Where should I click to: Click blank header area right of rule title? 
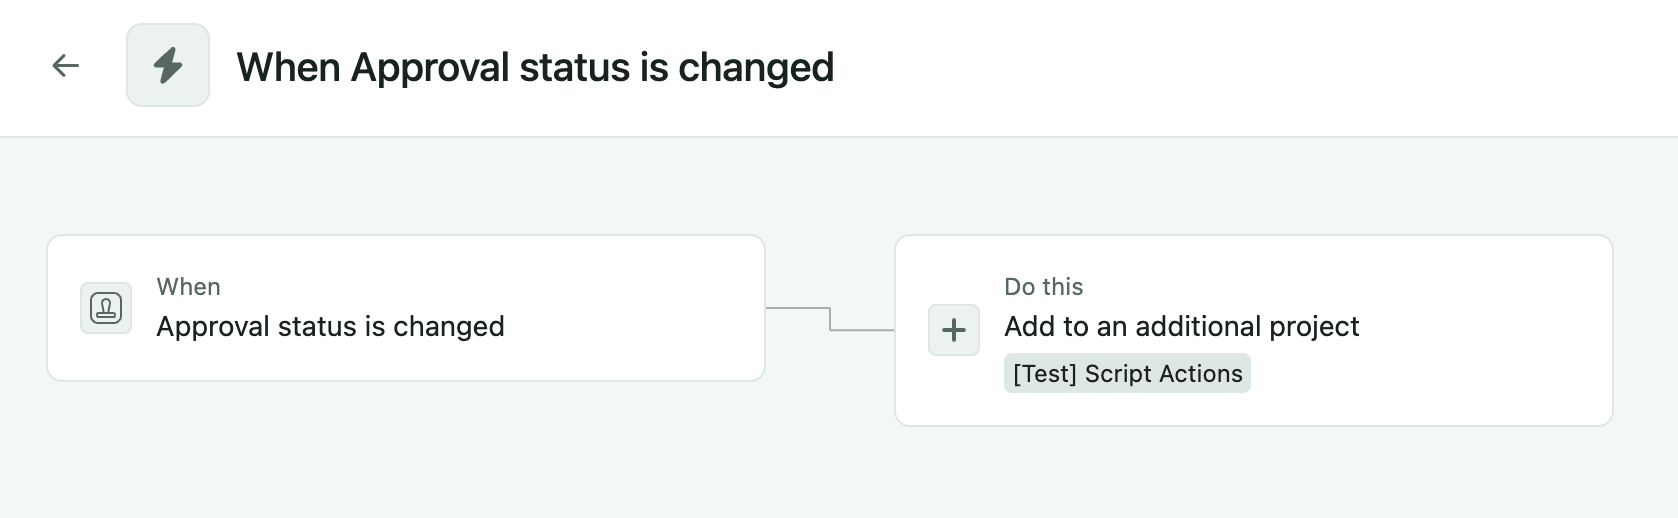pyautogui.click(x=1250, y=68)
